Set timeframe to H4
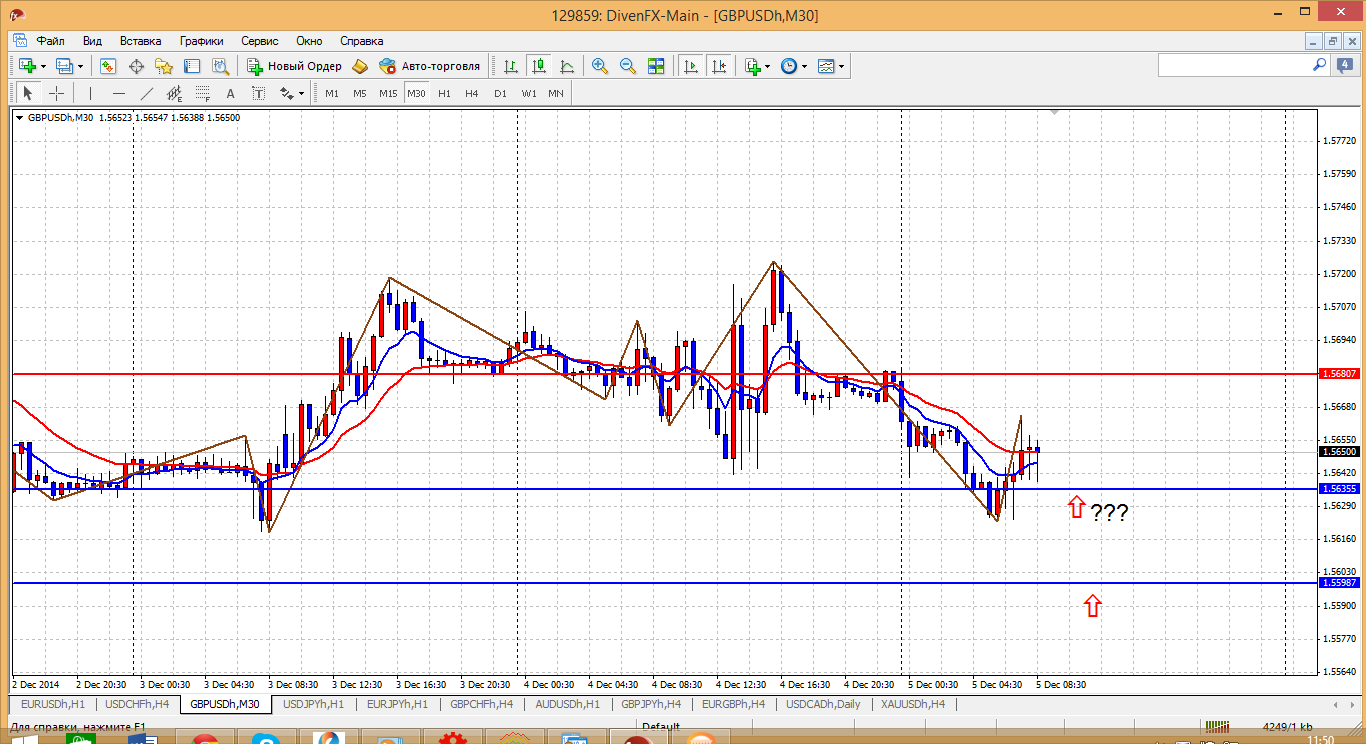Viewport: 1370px width, 744px height. pyautogui.click(x=472, y=93)
